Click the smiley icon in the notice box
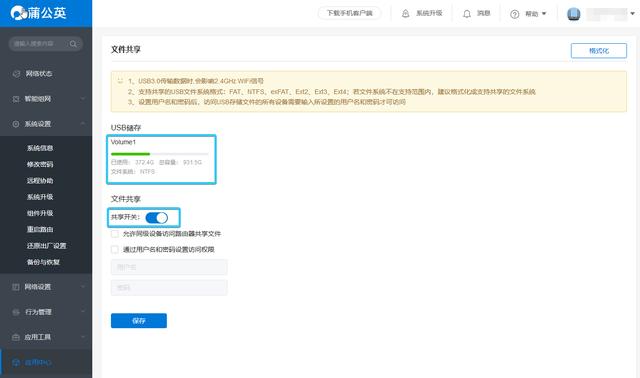The image size is (640, 378). [120, 81]
